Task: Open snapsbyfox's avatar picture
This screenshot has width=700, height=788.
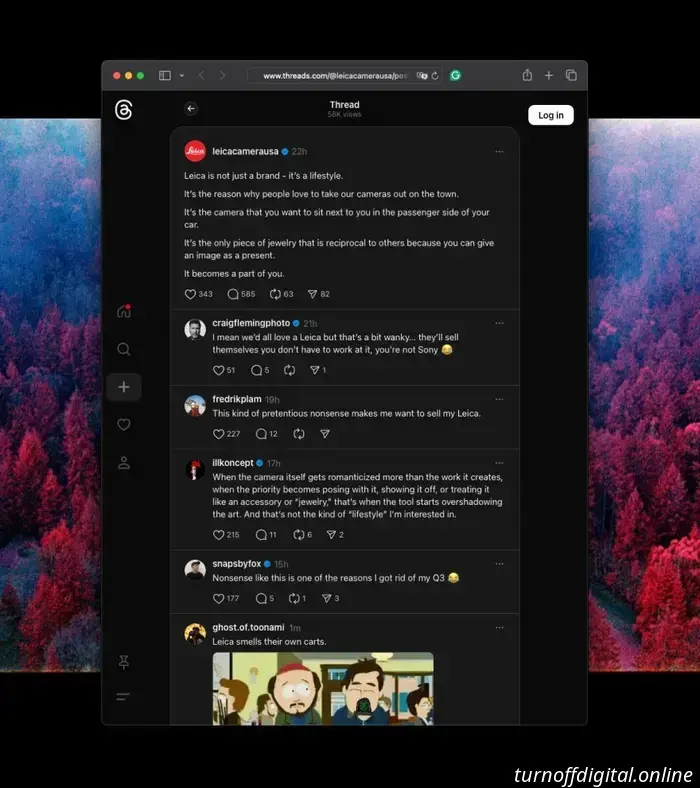Action: [195, 570]
